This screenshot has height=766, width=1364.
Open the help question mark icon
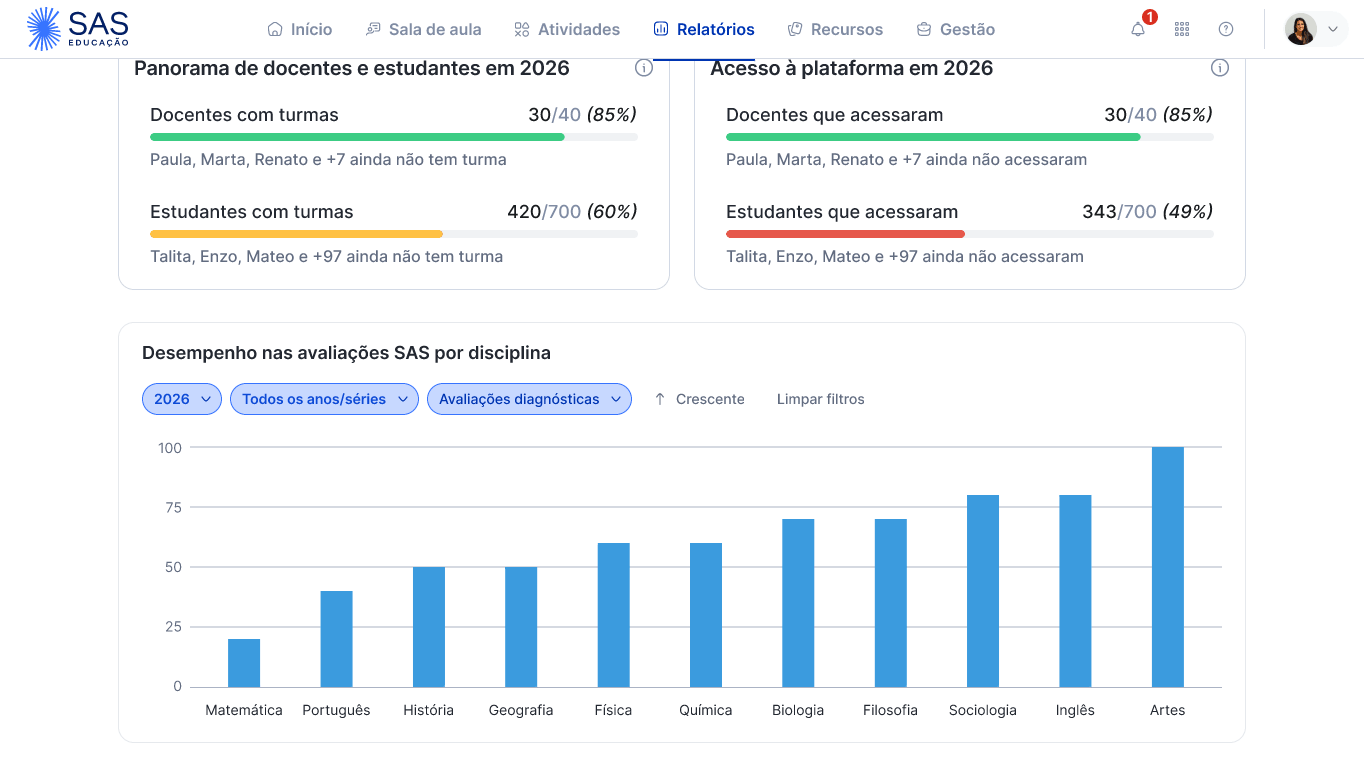point(1225,29)
